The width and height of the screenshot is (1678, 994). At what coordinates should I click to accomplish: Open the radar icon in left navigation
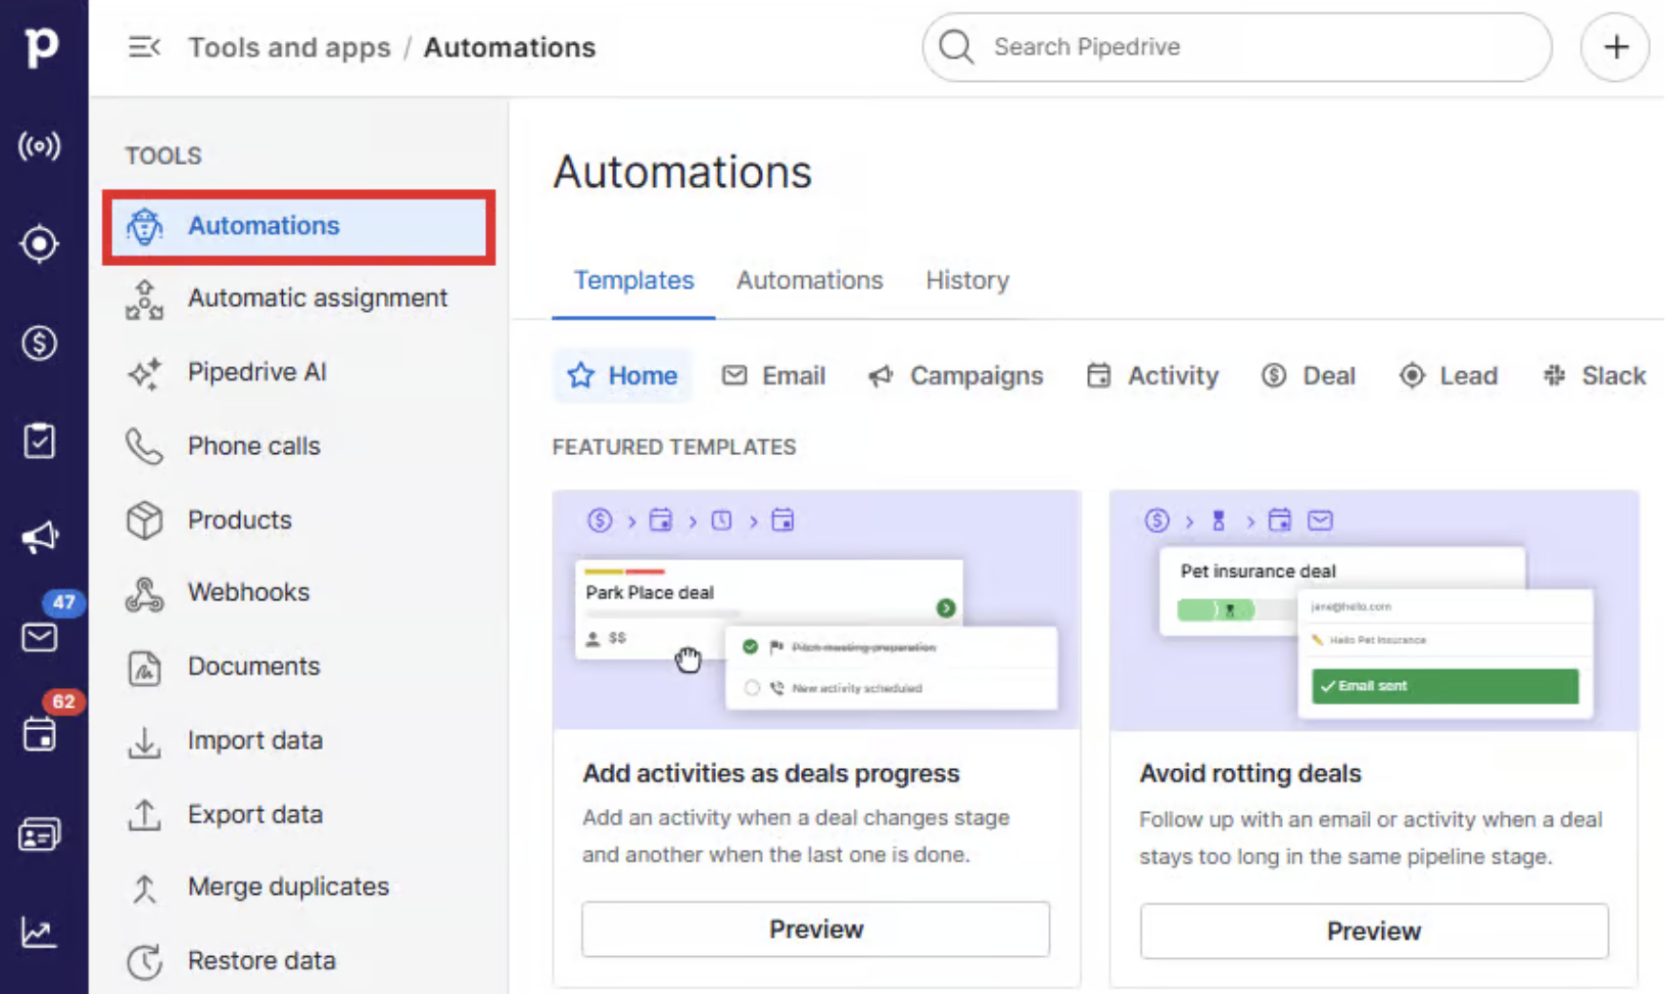40,146
